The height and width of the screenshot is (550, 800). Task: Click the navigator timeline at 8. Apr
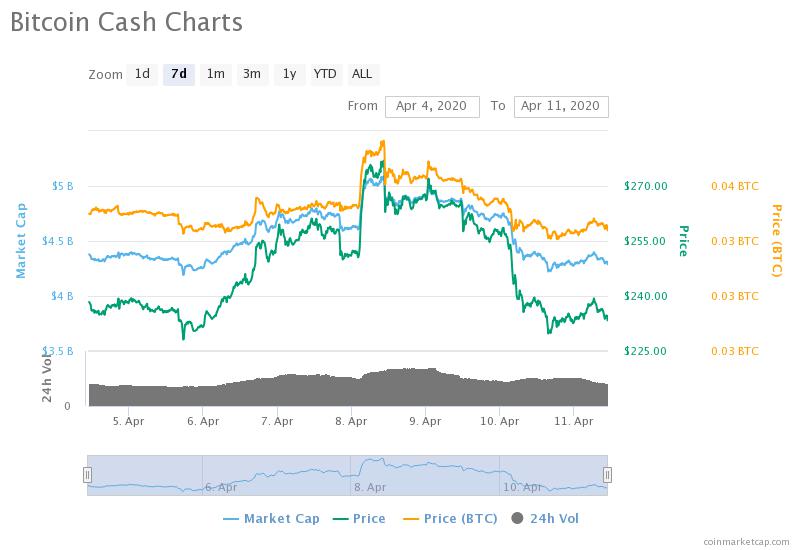[x=369, y=487]
